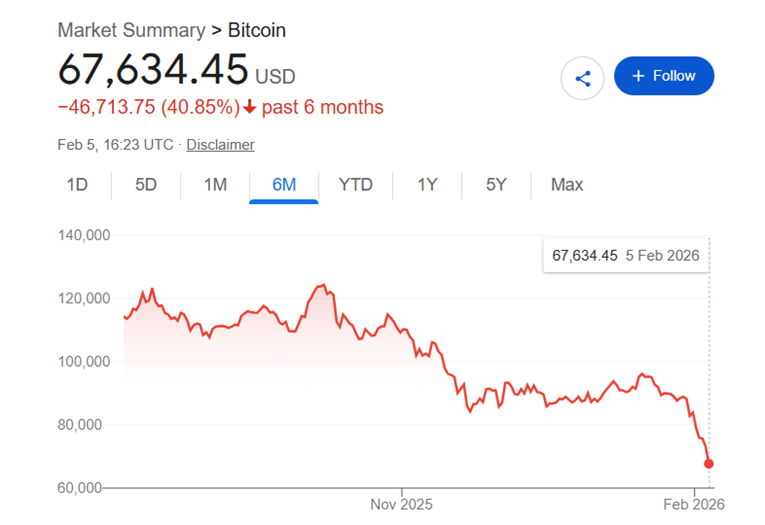Click the Feb 2026 axis label
765x525 pixels.
coord(694,505)
